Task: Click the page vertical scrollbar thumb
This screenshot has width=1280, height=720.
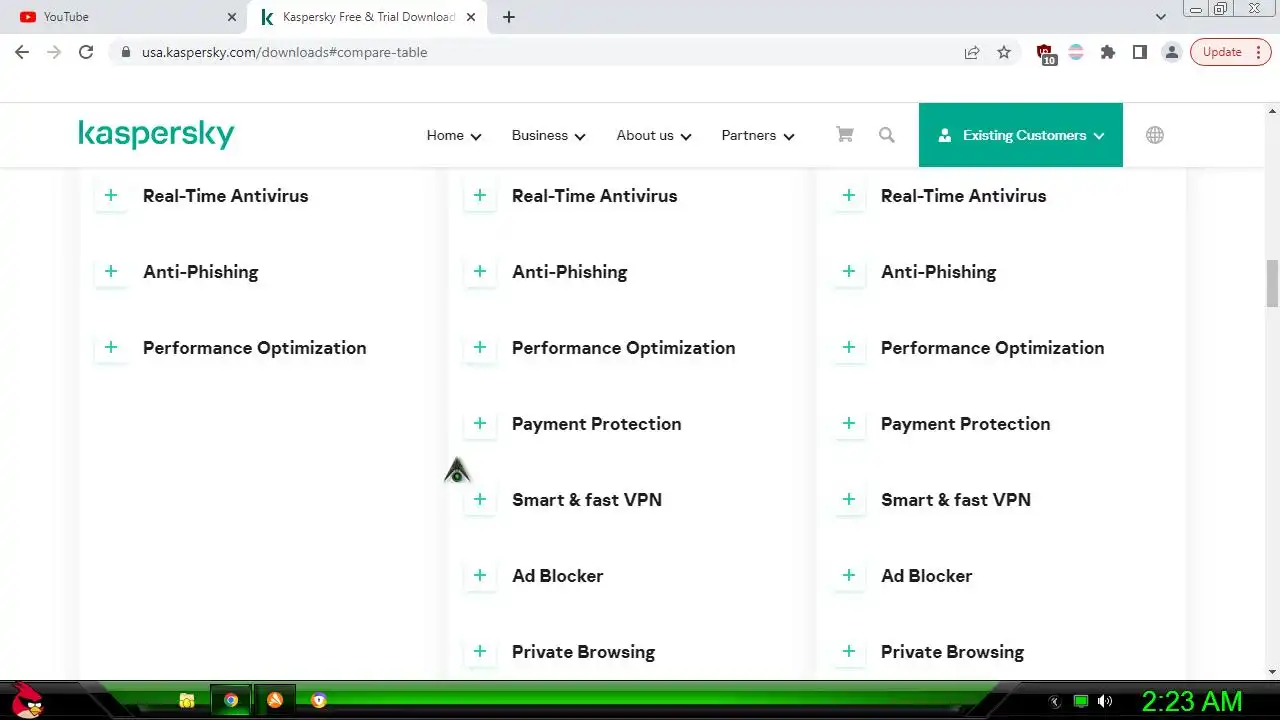Action: coord(1272,283)
